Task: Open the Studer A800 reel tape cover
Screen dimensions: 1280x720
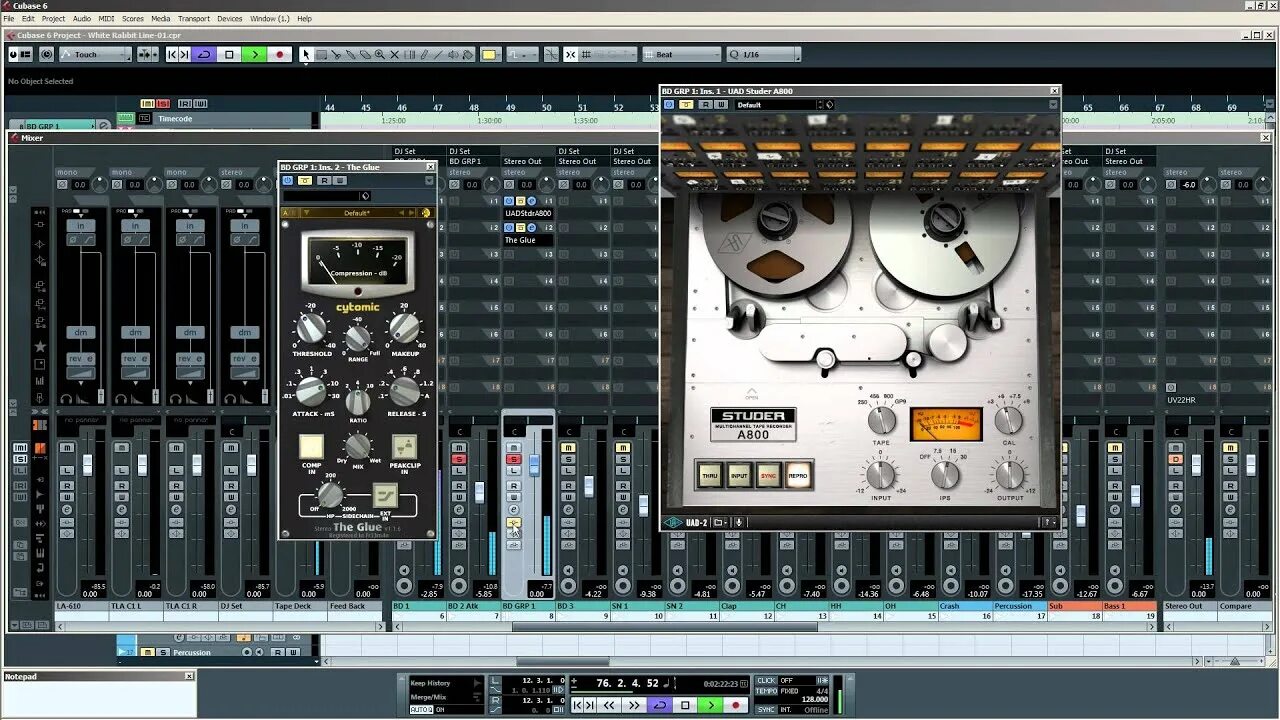Action: point(752,393)
